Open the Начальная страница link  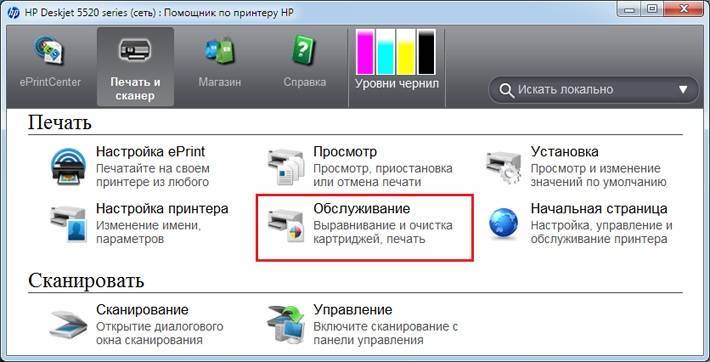[599, 209]
